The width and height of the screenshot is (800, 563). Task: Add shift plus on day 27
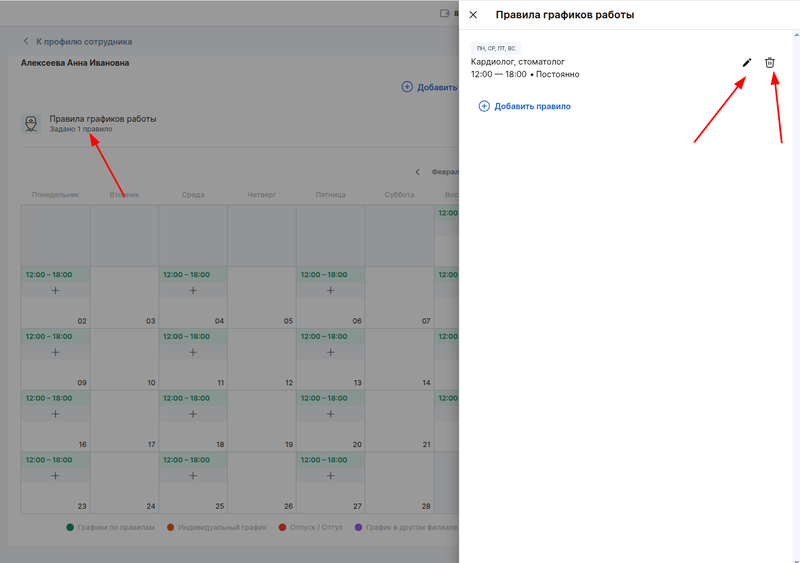(x=331, y=476)
